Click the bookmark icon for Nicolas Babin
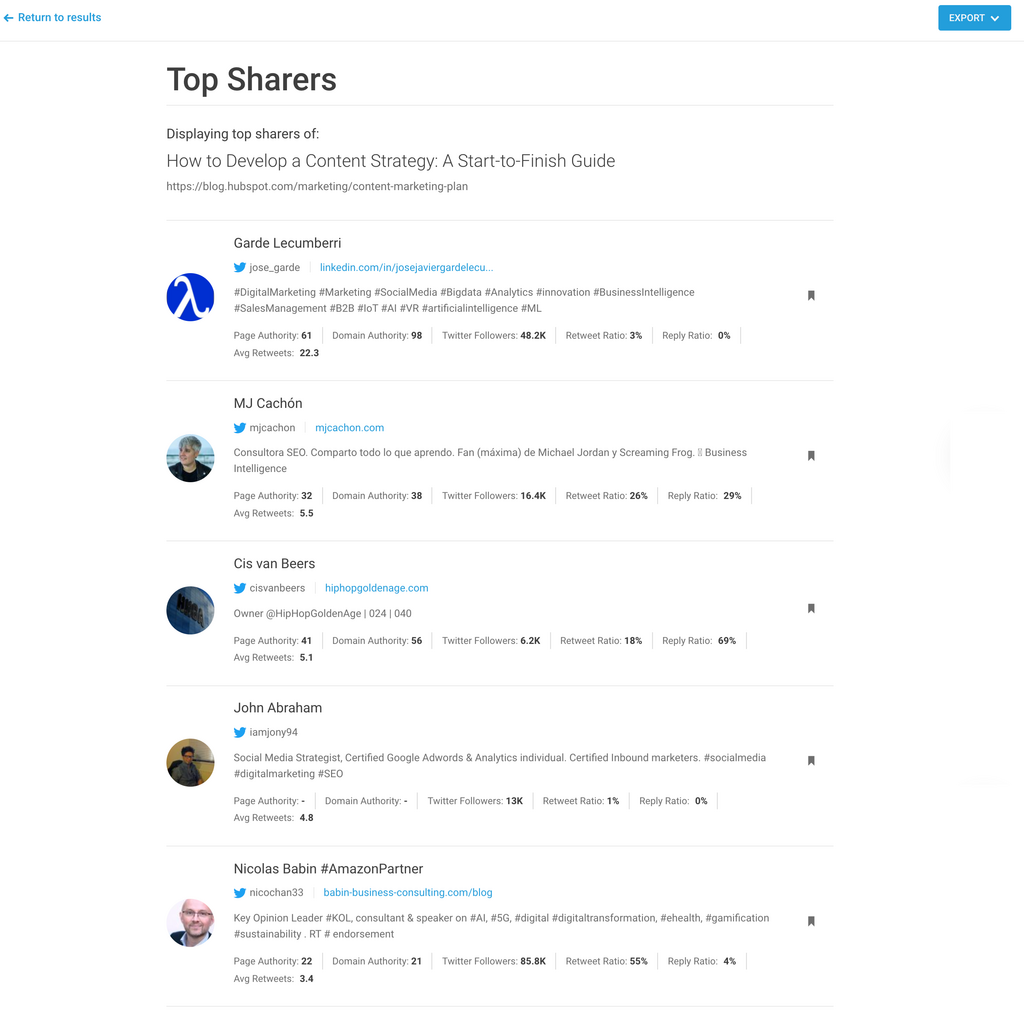 point(811,921)
